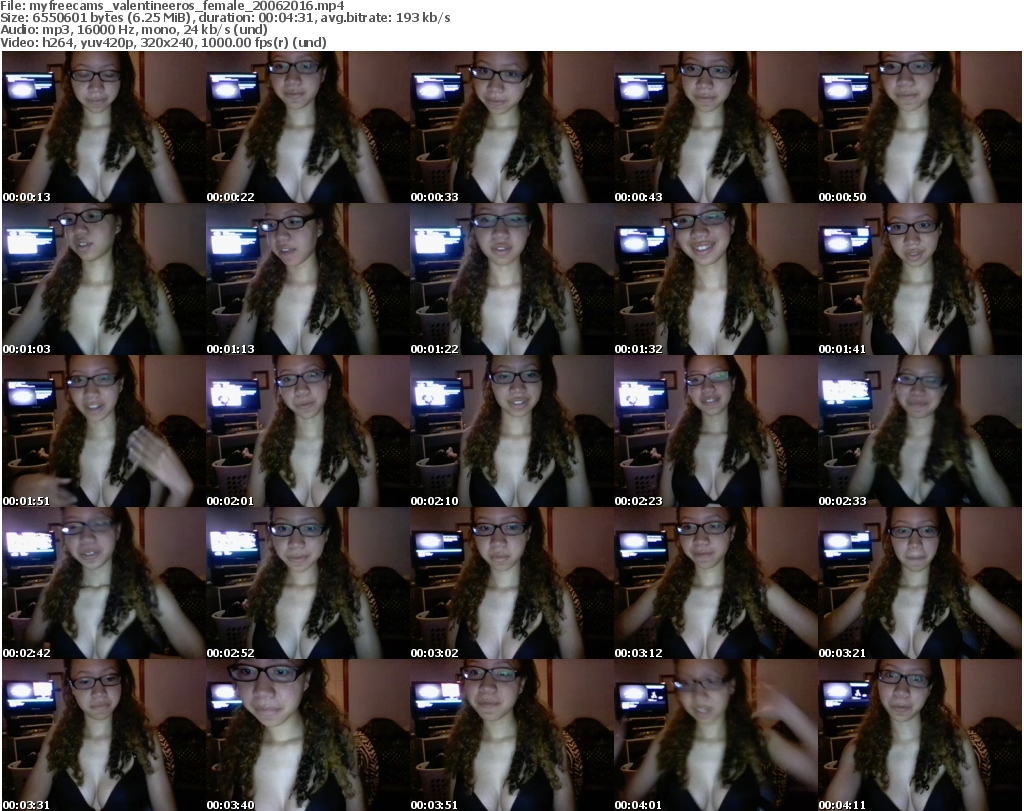Select the frame timestamped 00:03:21

point(920,583)
